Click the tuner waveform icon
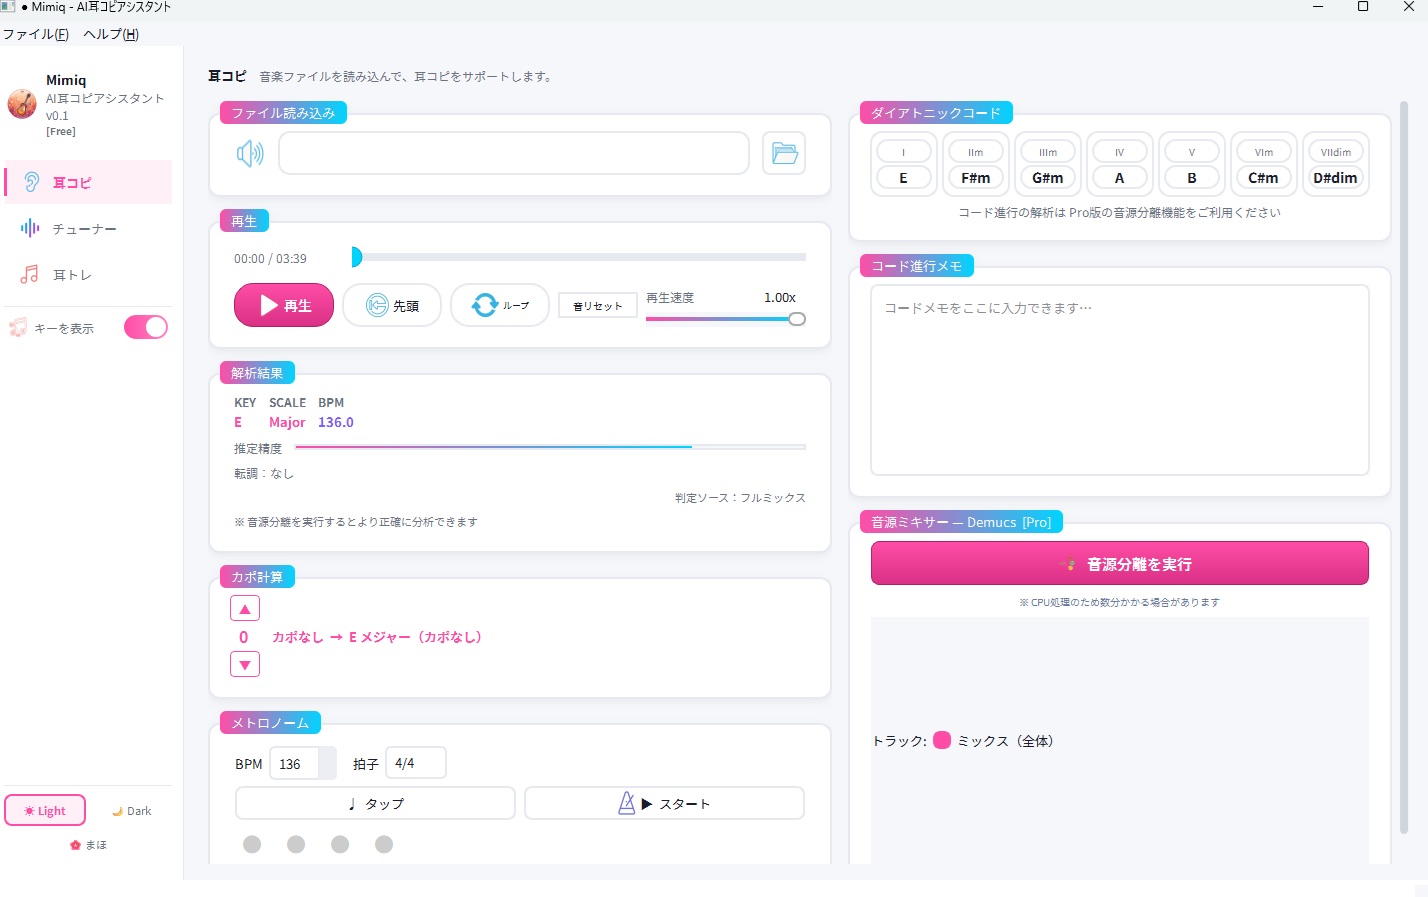The height and width of the screenshot is (897, 1428). 30,229
